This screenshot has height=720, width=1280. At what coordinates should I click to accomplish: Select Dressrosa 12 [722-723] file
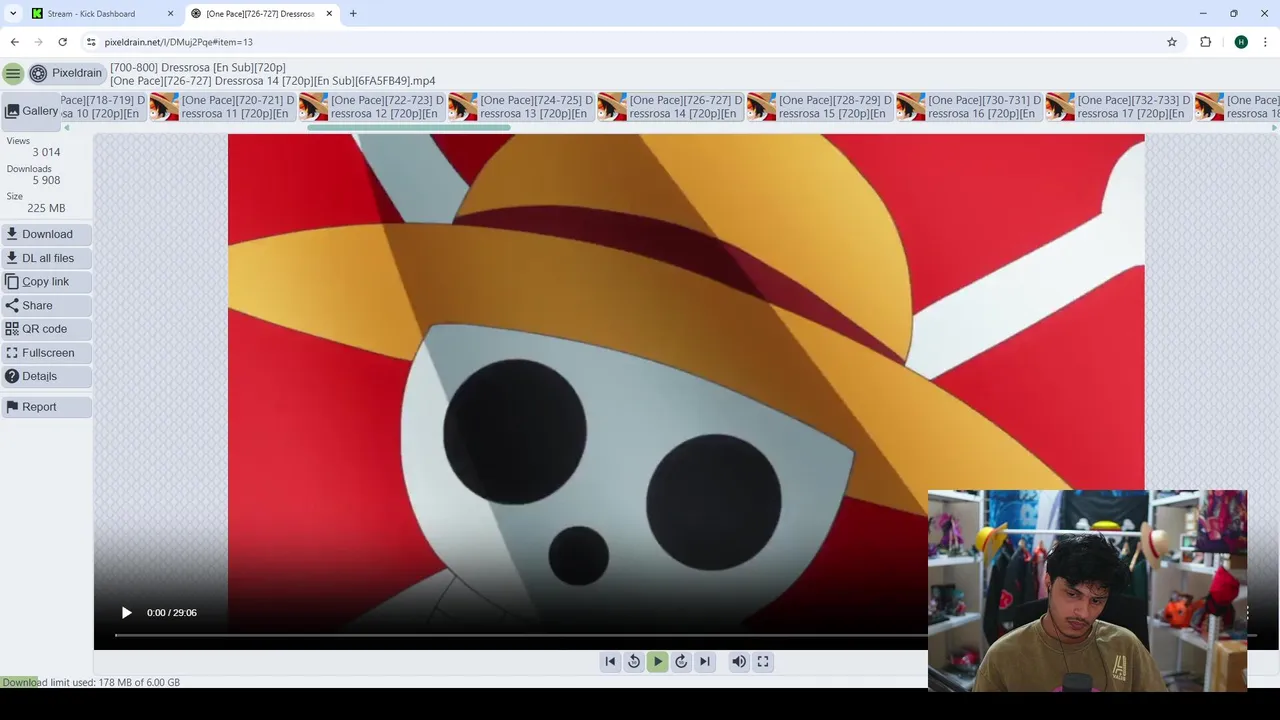(372, 107)
